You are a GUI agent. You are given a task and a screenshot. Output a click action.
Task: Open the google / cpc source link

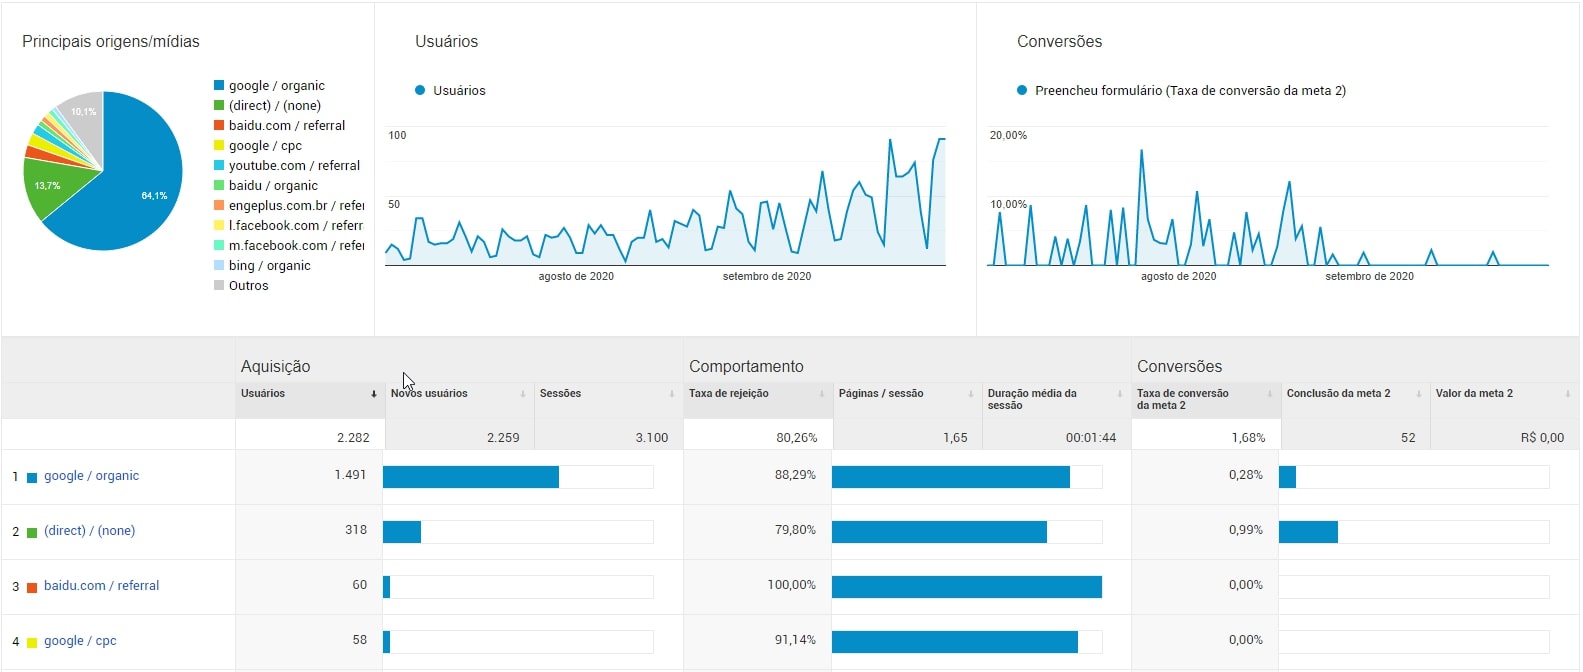tap(80, 641)
